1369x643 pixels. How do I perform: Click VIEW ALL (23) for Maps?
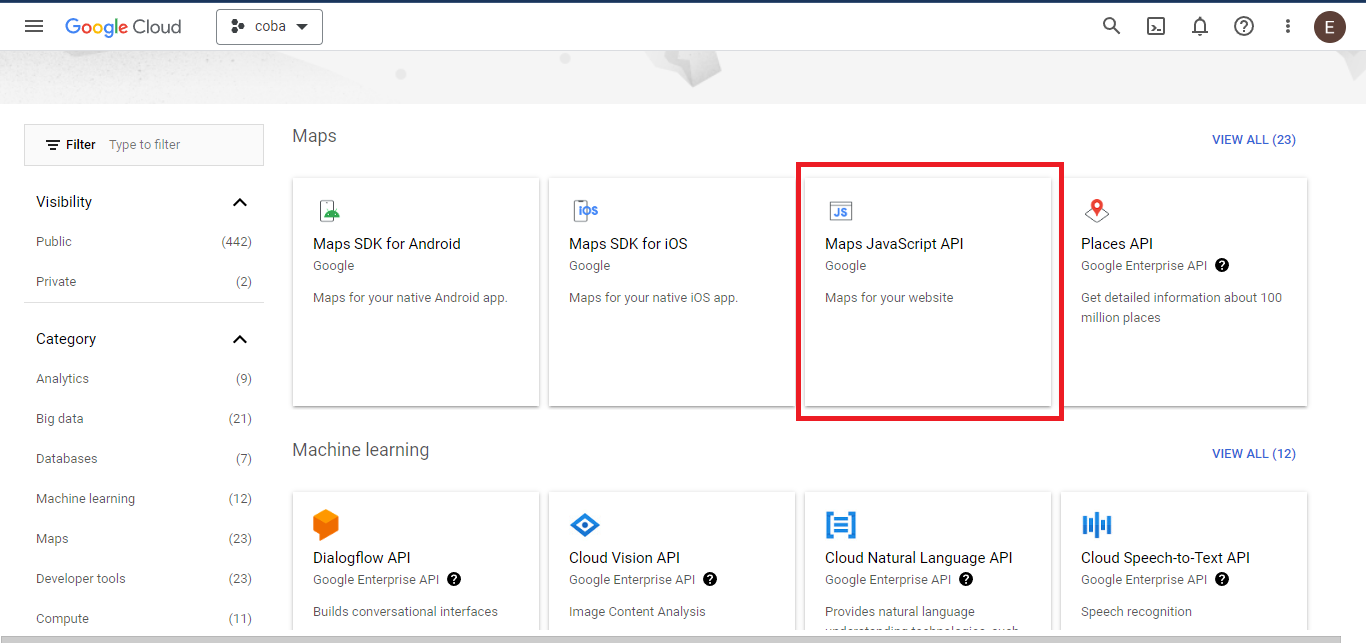[1253, 140]
